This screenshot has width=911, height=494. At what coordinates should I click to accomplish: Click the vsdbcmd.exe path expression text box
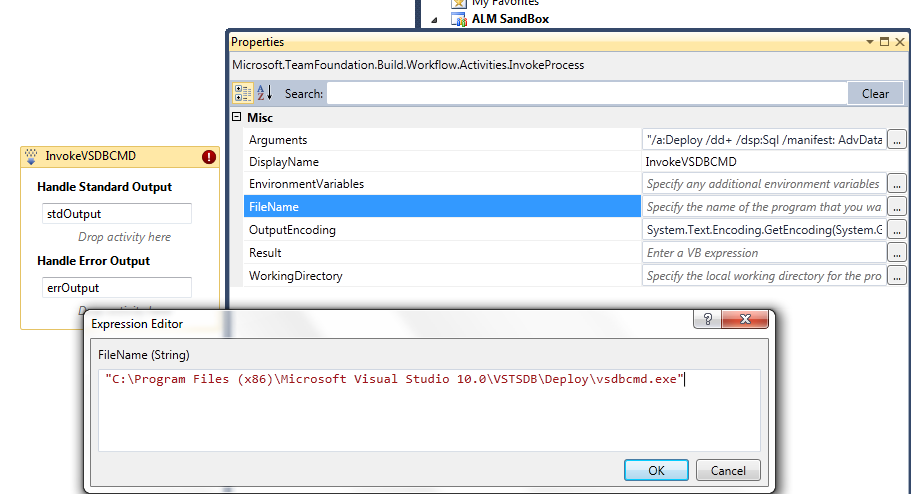(429, 410)
